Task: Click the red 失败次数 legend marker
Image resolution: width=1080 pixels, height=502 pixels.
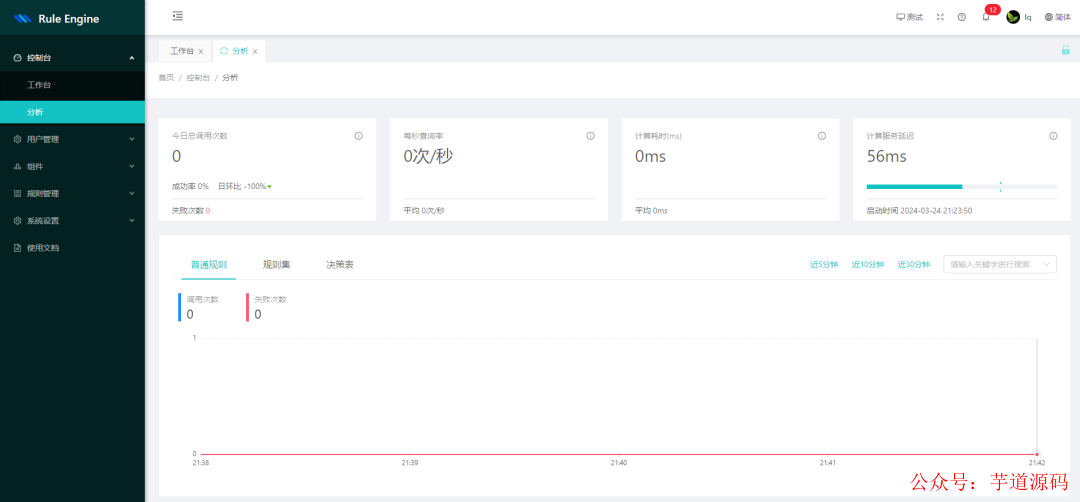Action: tap(247, 307)
